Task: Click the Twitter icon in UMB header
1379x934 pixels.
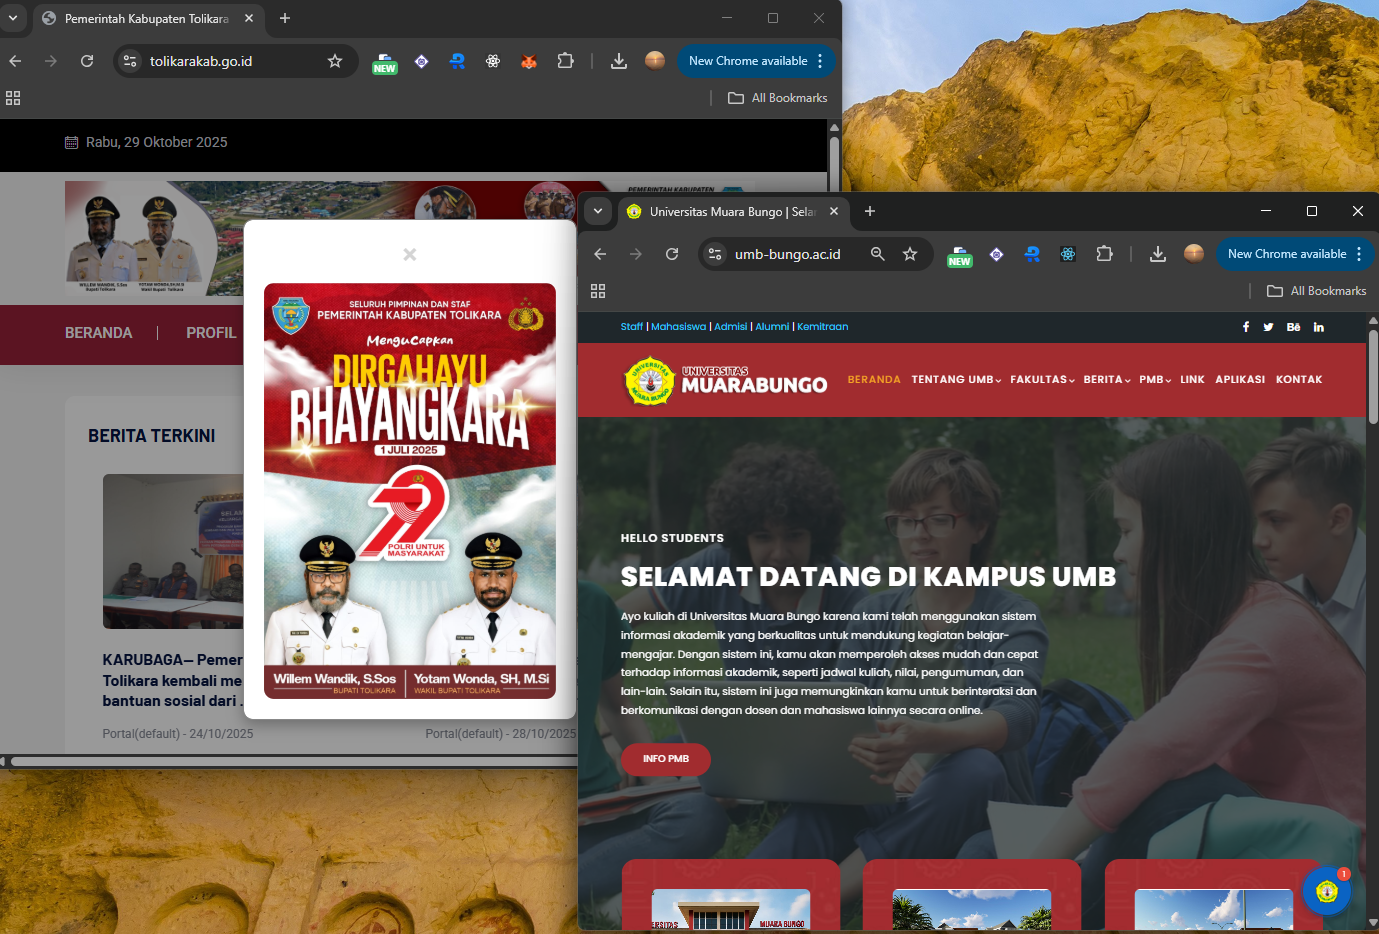Action: (x=1268, y=327)
